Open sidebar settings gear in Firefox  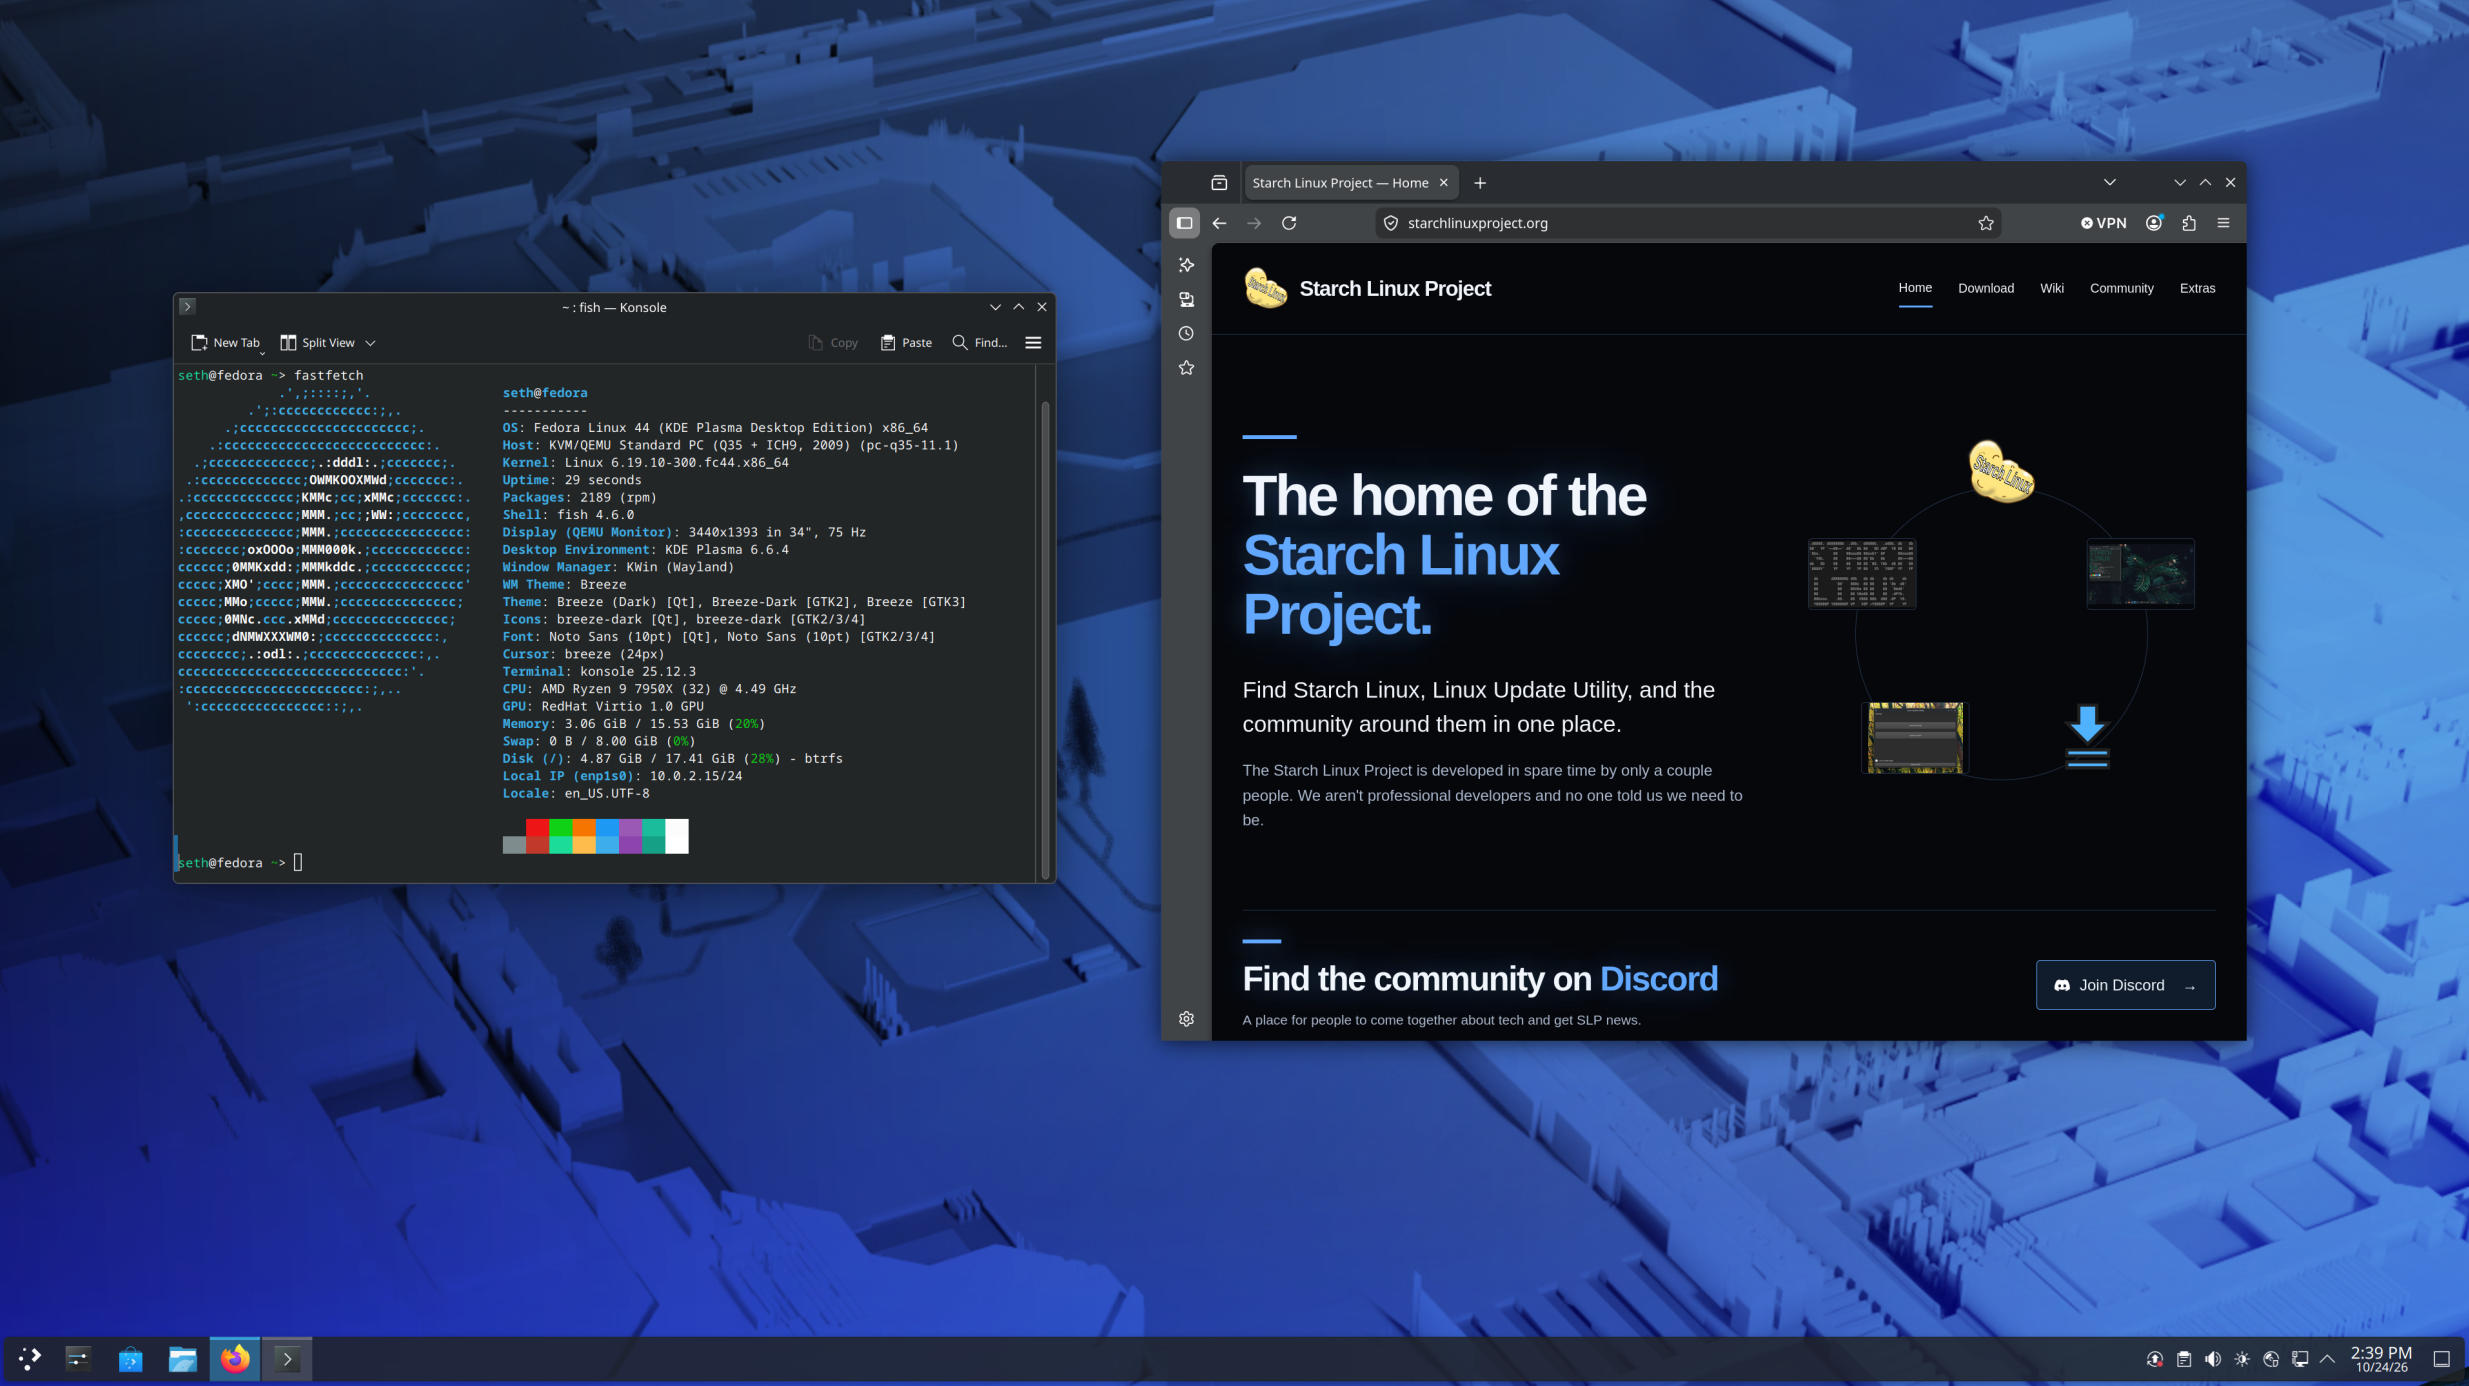tap(1186, 1019)
